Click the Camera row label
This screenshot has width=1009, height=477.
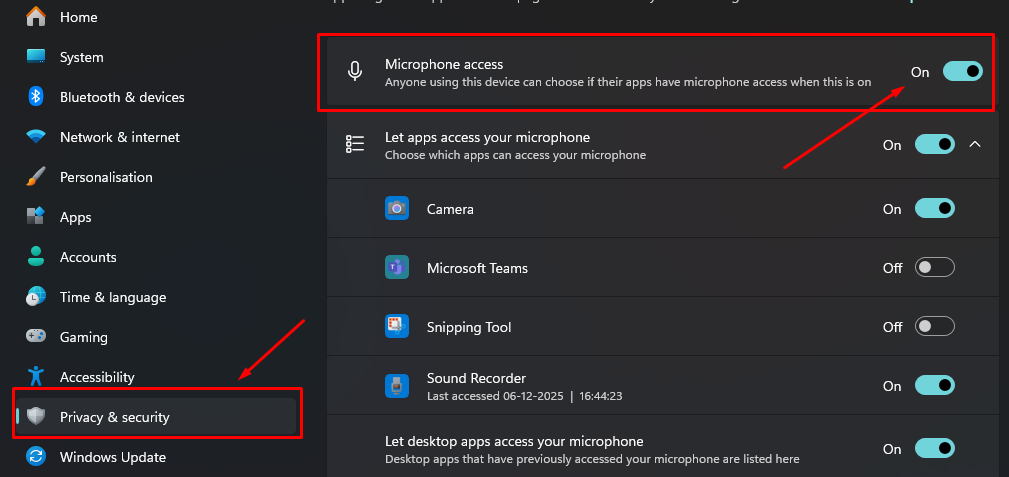click(x=450, y=209)
